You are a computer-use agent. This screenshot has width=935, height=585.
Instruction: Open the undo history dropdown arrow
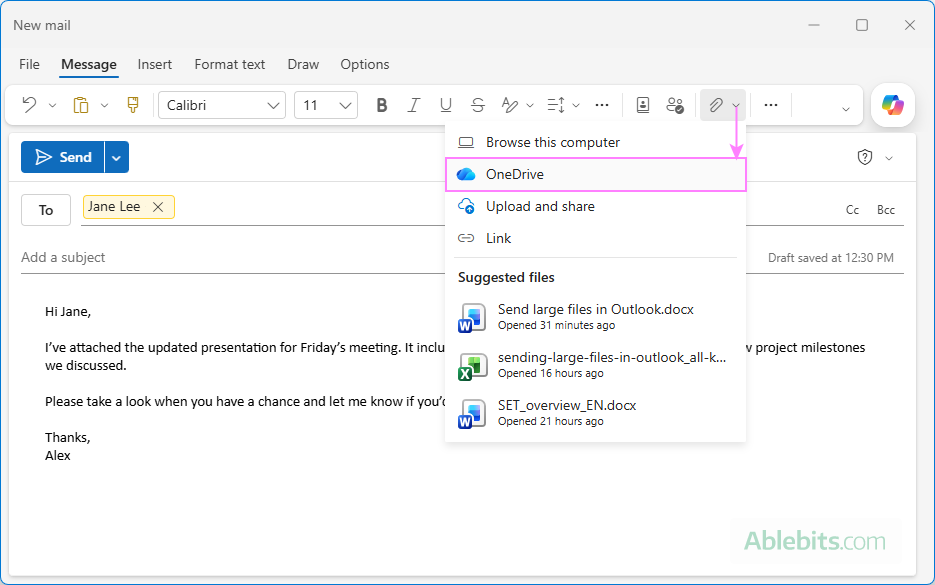(52, 106)
